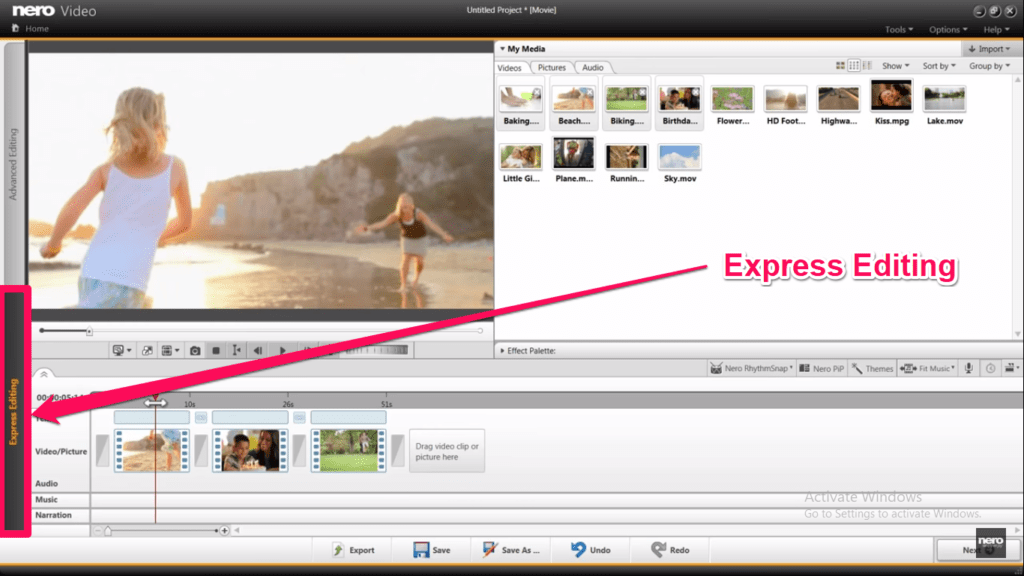Click the snapshot camera icon
Image resolution: width=1024 pixels, height=576 pixels.
(195, 350)
